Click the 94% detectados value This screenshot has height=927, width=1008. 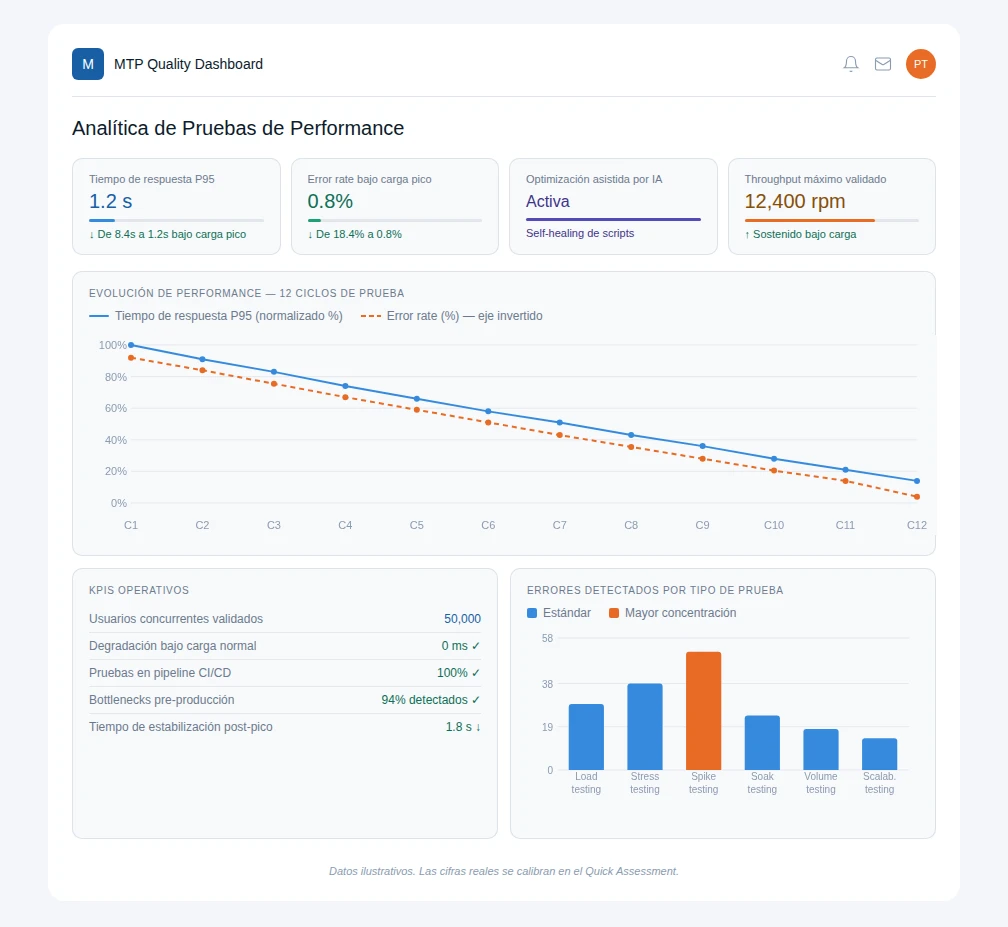click(x=431, y=700)
